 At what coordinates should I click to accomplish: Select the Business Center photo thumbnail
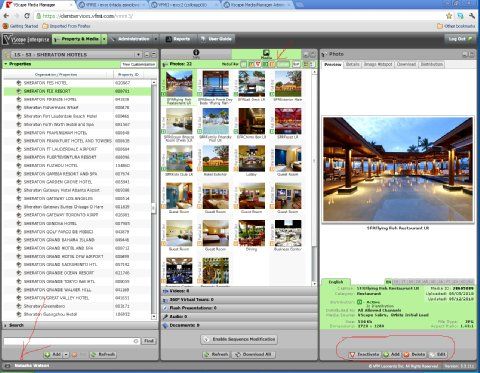[x=288, y=233]
